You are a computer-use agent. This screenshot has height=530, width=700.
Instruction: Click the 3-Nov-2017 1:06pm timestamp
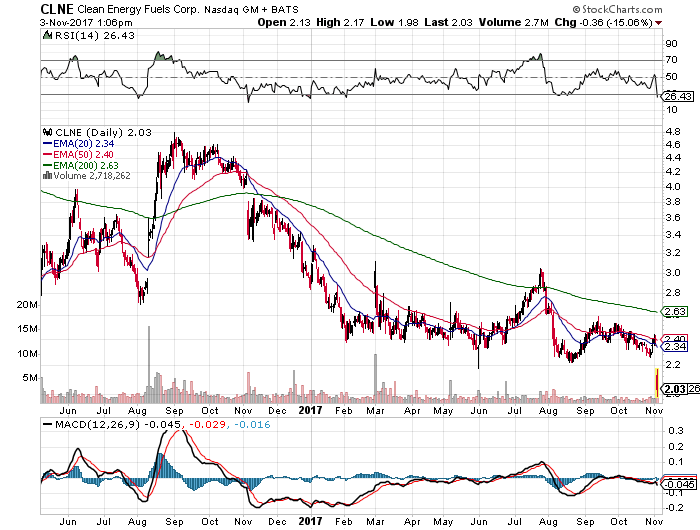(x=86, y=22)
